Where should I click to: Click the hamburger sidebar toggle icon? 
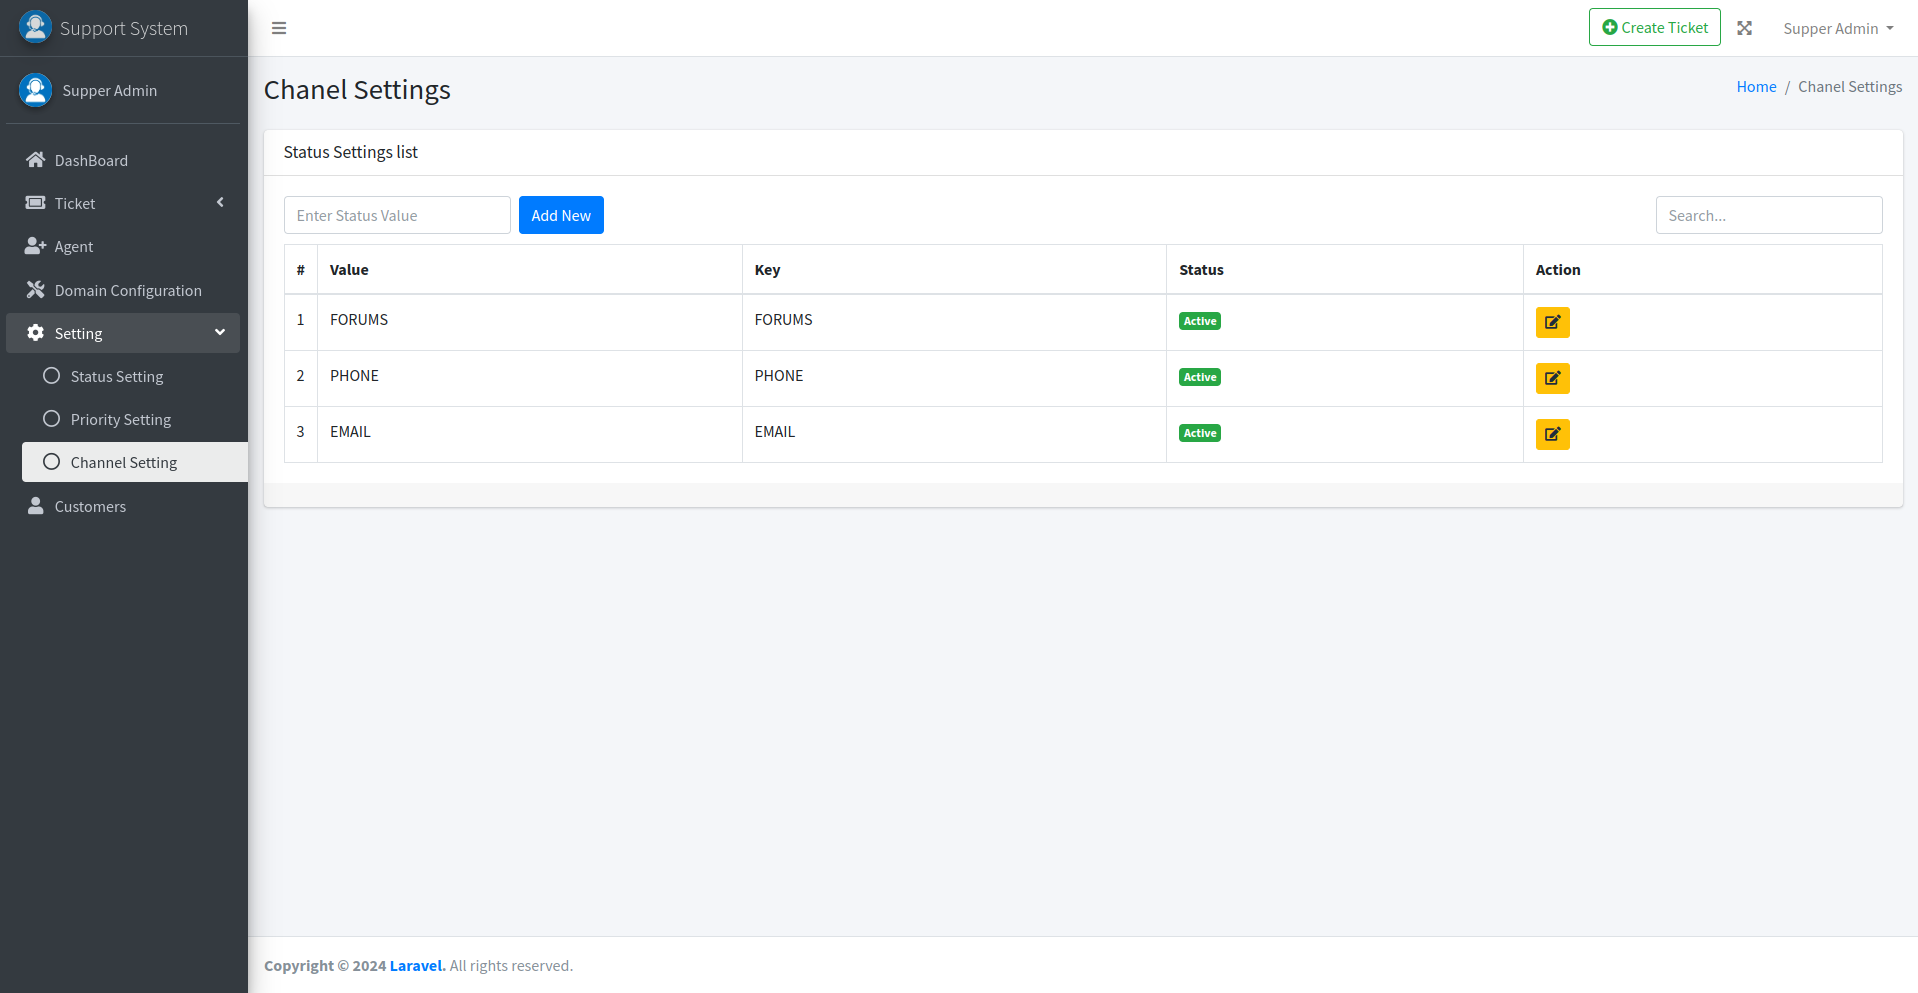coord(279,28)
